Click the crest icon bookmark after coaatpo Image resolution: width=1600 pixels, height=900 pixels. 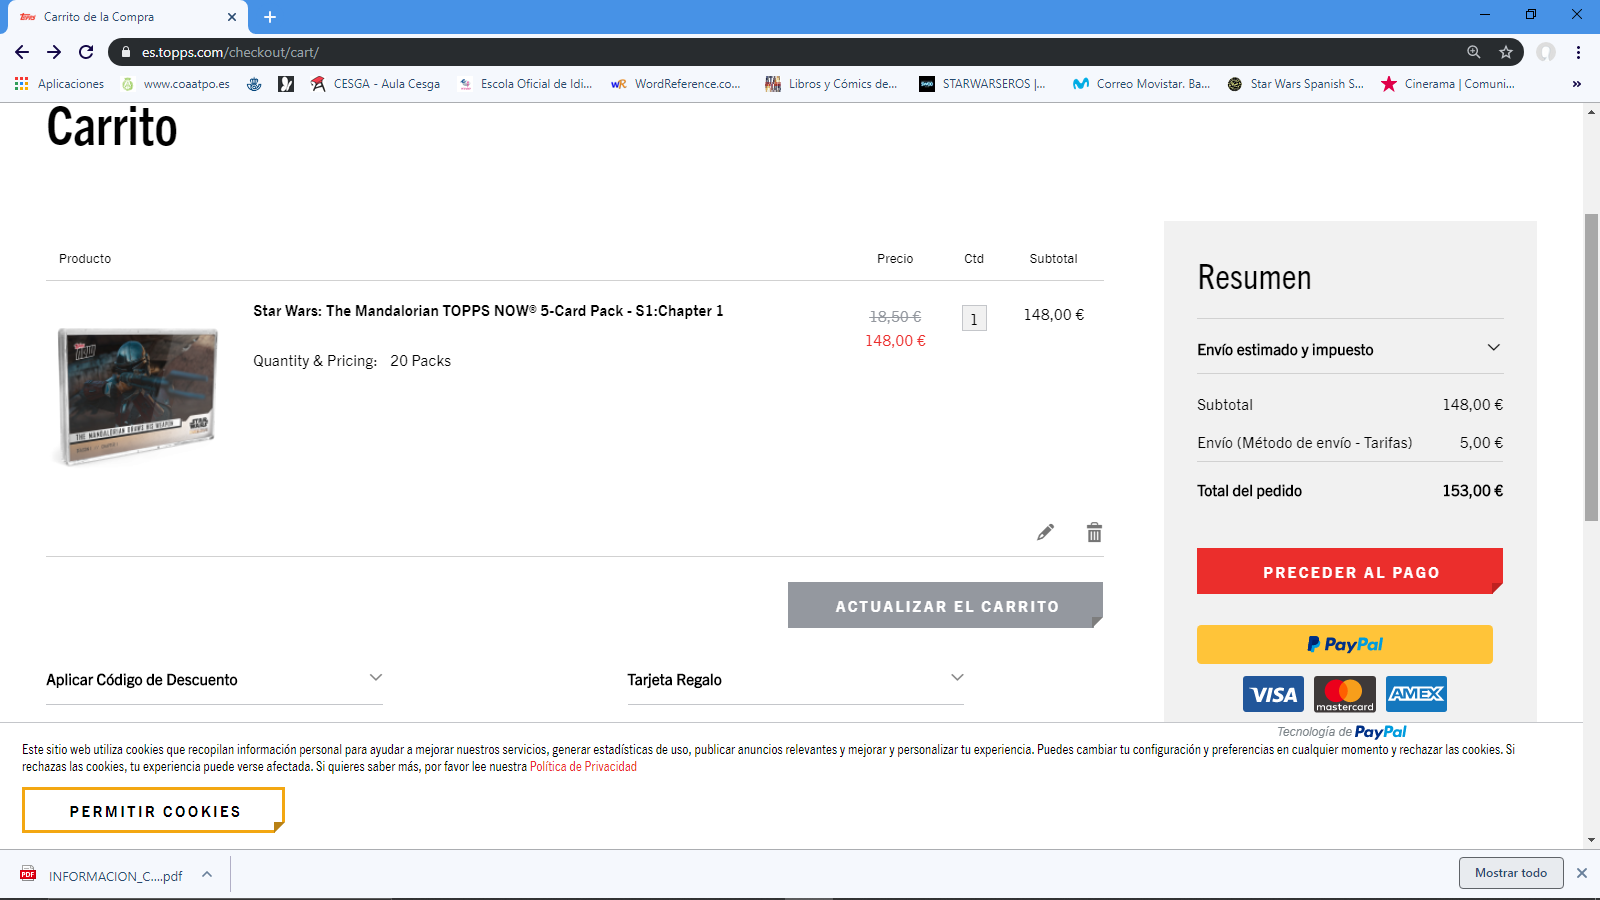point(254,84)
